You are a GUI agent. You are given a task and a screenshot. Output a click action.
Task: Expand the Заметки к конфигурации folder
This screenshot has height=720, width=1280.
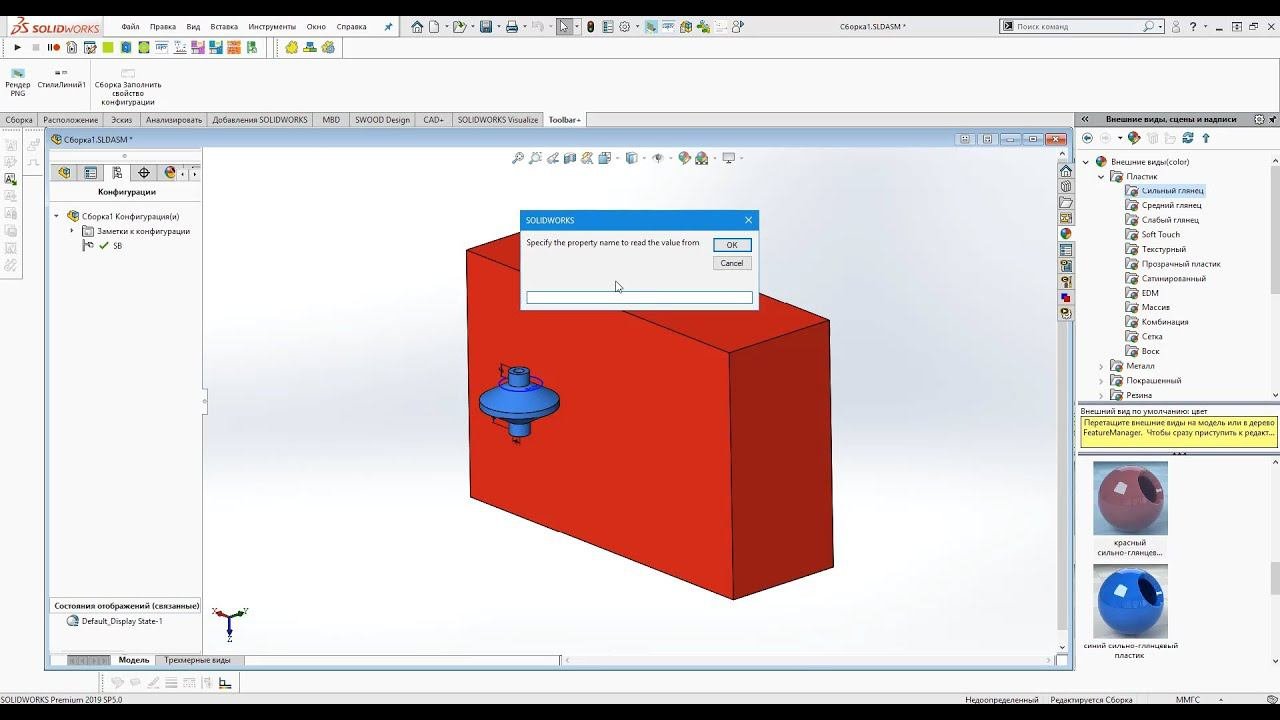[x=72, y=231]
